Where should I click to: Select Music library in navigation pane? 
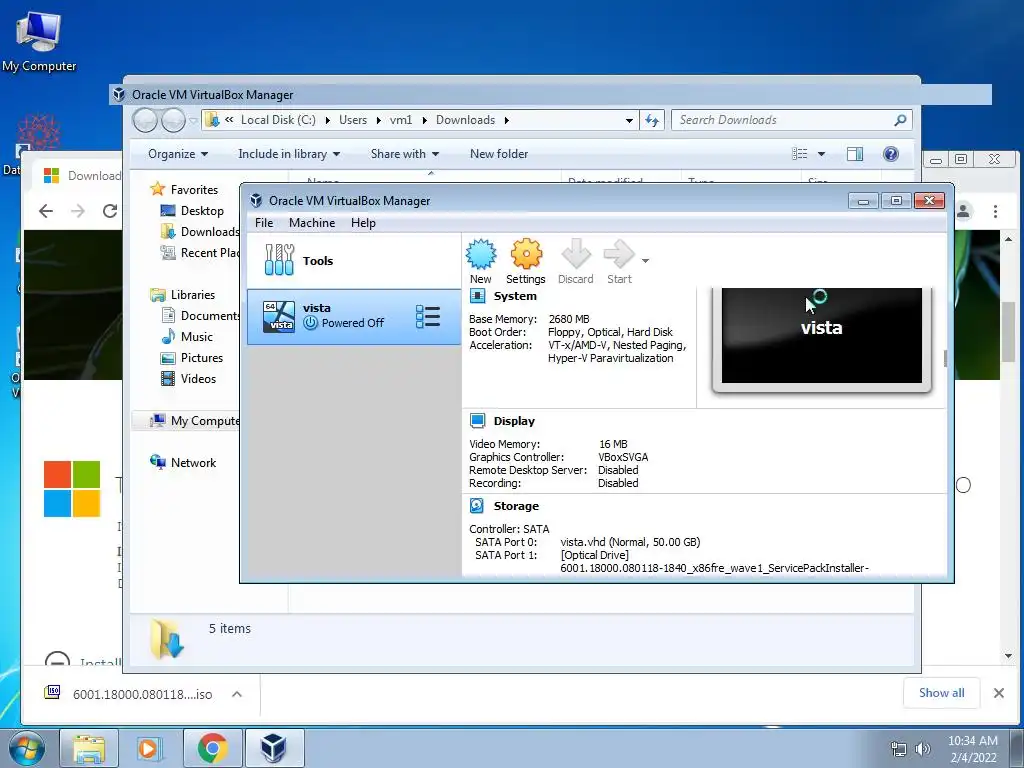(x=197, y=337)
